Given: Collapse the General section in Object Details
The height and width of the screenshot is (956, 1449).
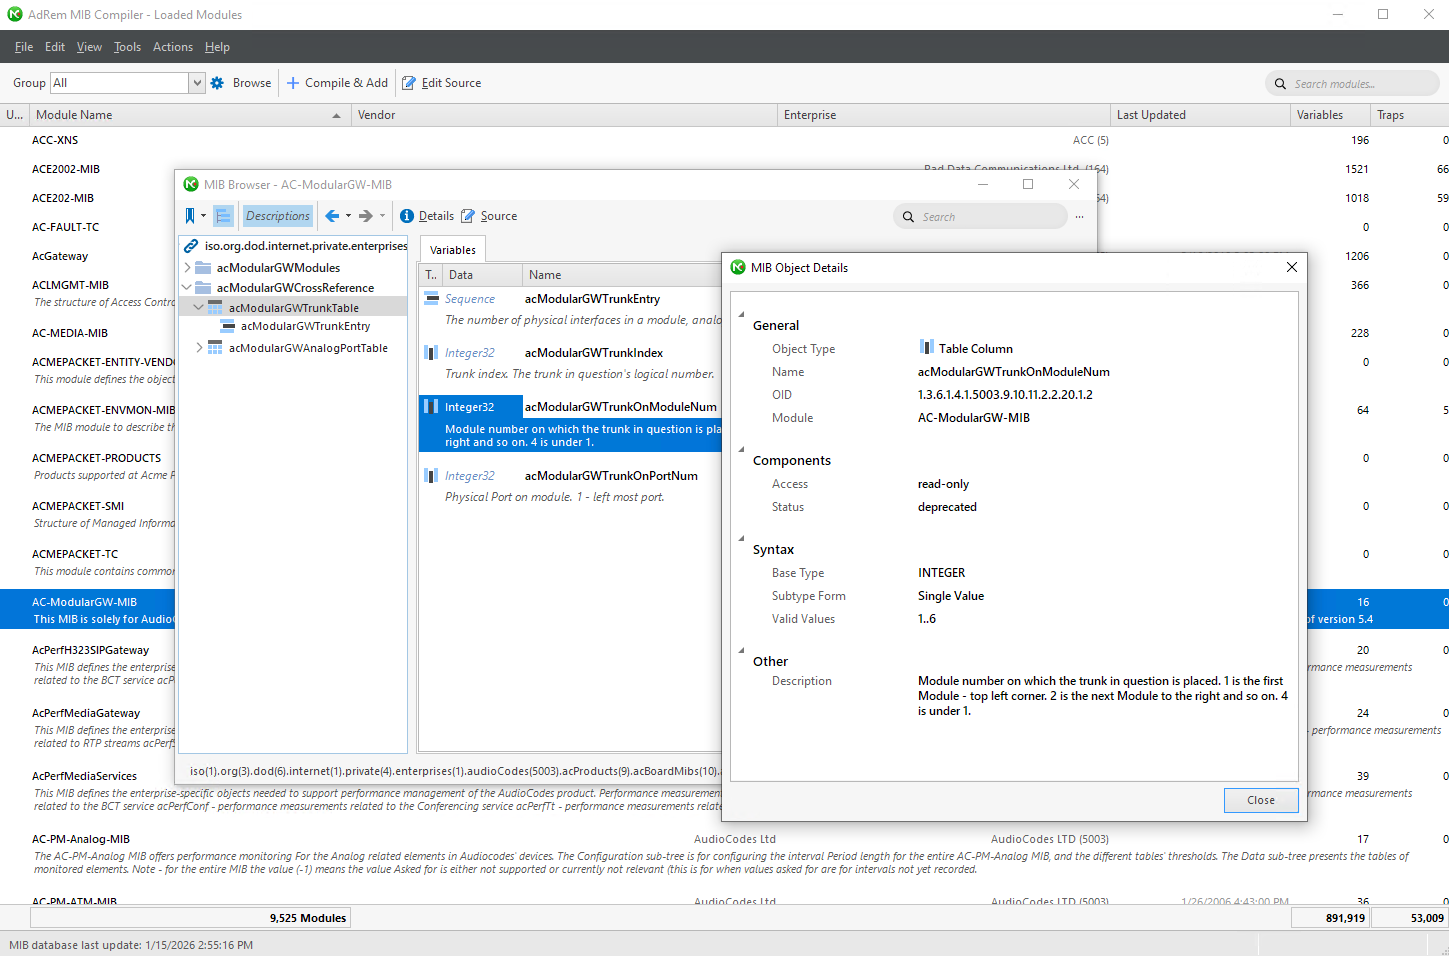Looking at the screenshot, I should pyautogui.click(x=741, y=316).
